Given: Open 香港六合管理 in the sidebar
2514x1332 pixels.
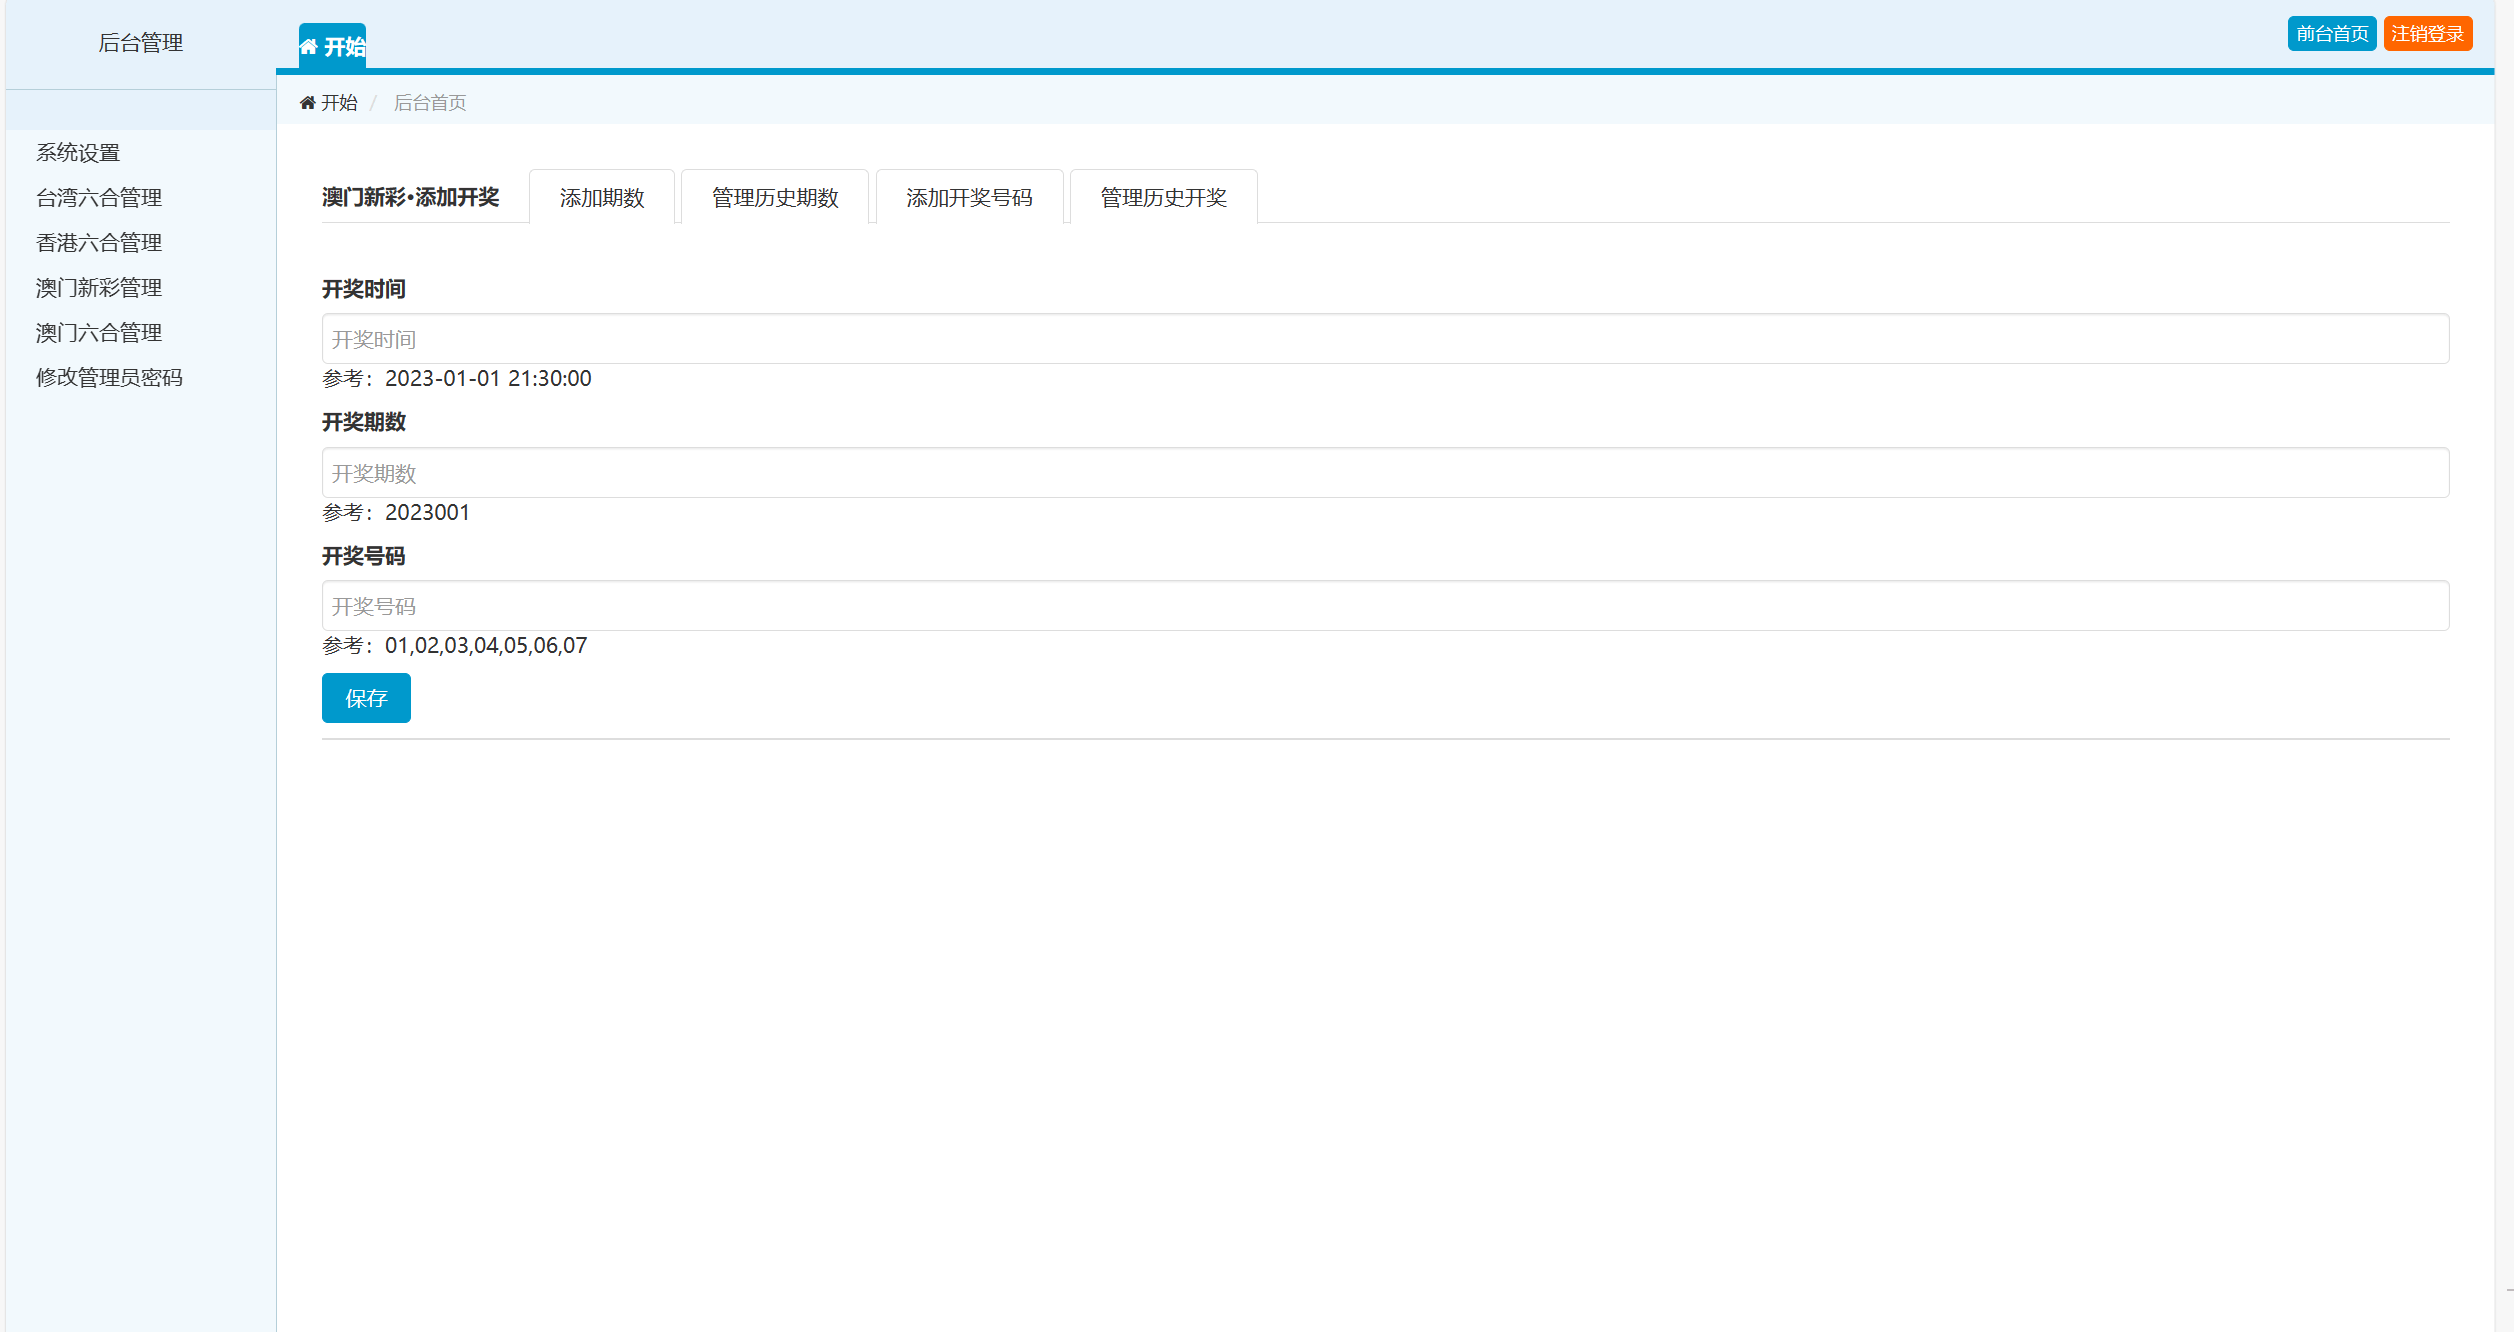Looking at the screenshot, I should [x=99, y=243].
